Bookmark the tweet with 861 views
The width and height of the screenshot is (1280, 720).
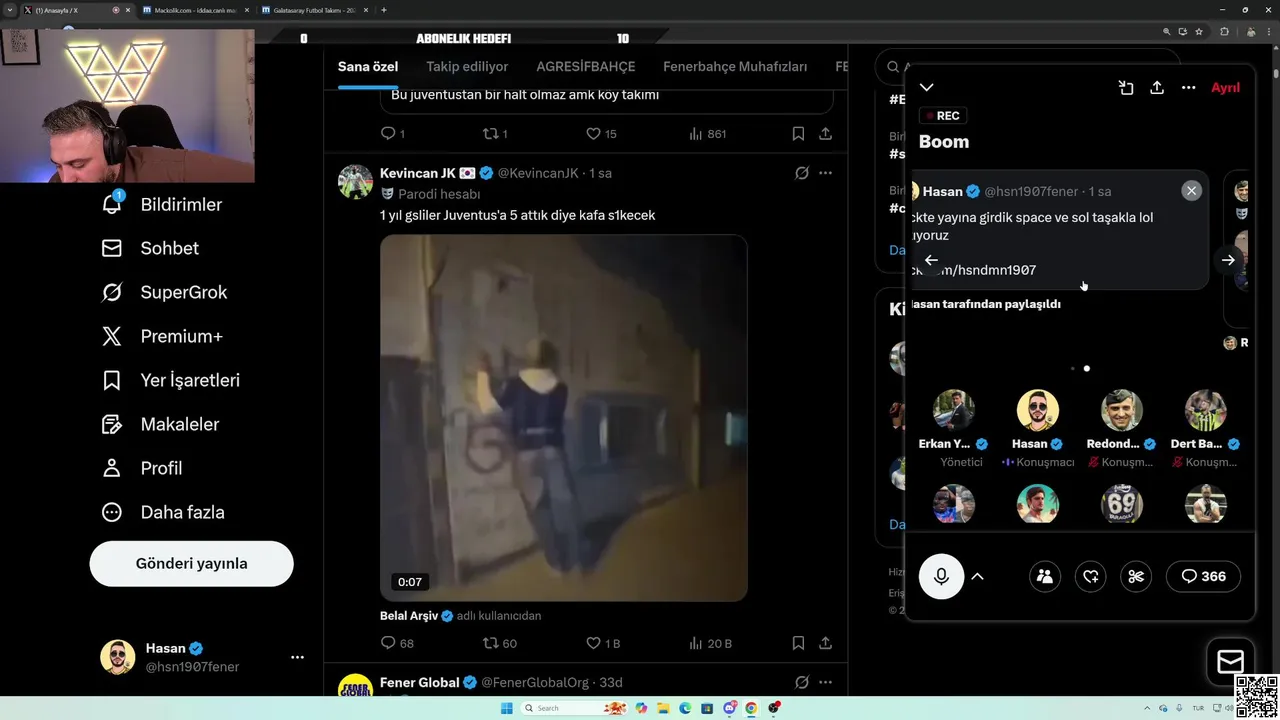tap(798, 133)
